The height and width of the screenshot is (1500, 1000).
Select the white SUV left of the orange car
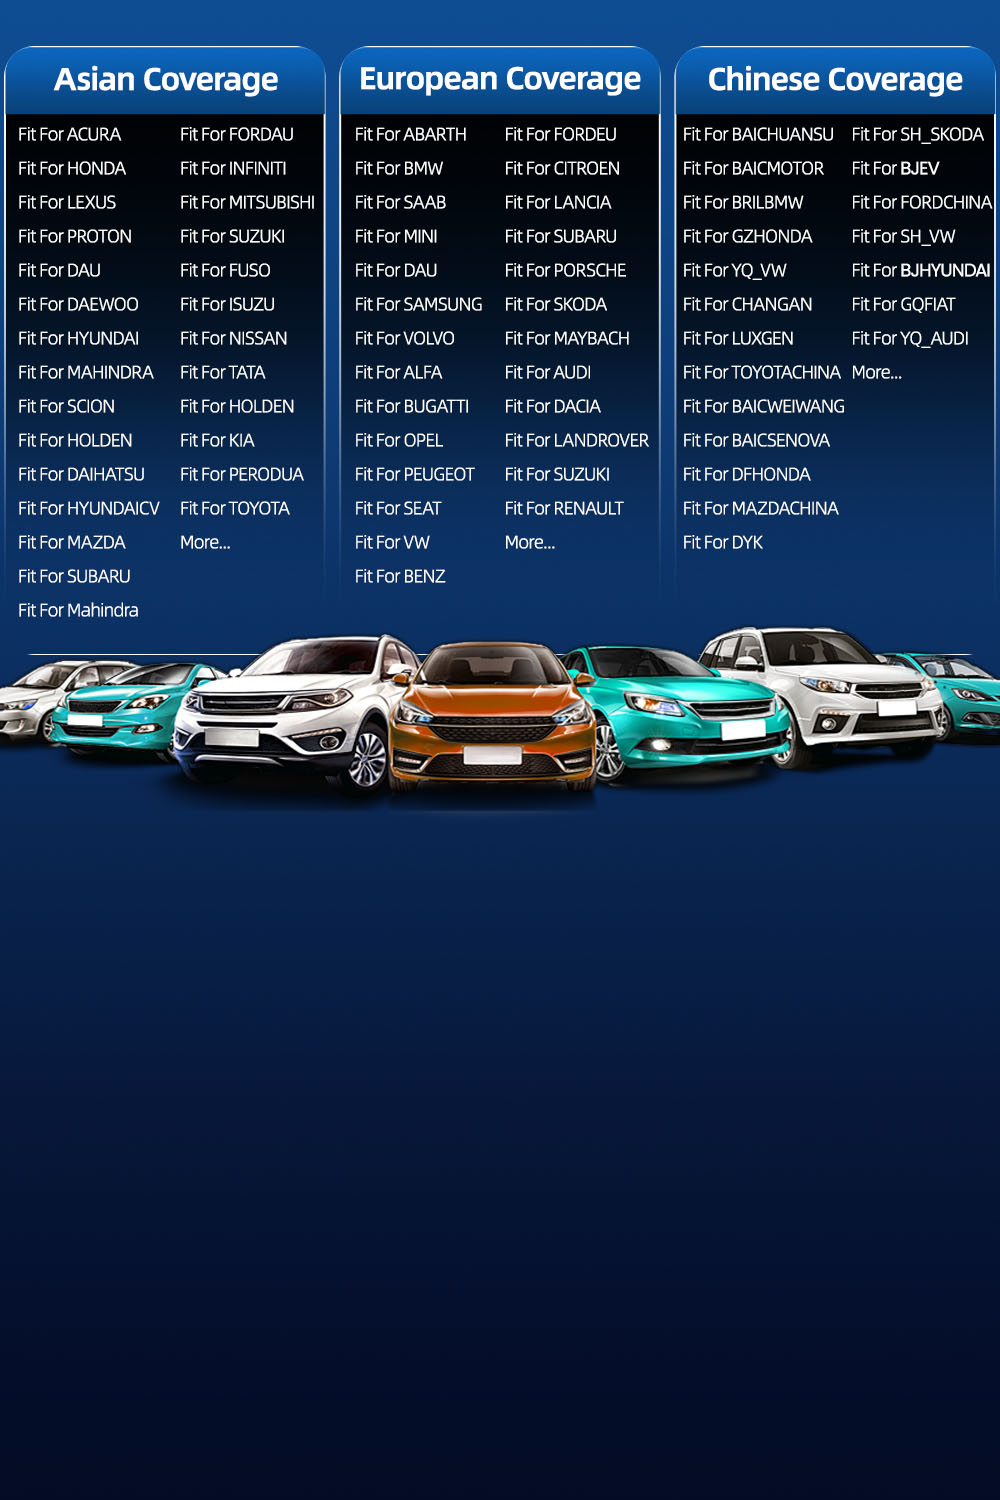point(290,710)
